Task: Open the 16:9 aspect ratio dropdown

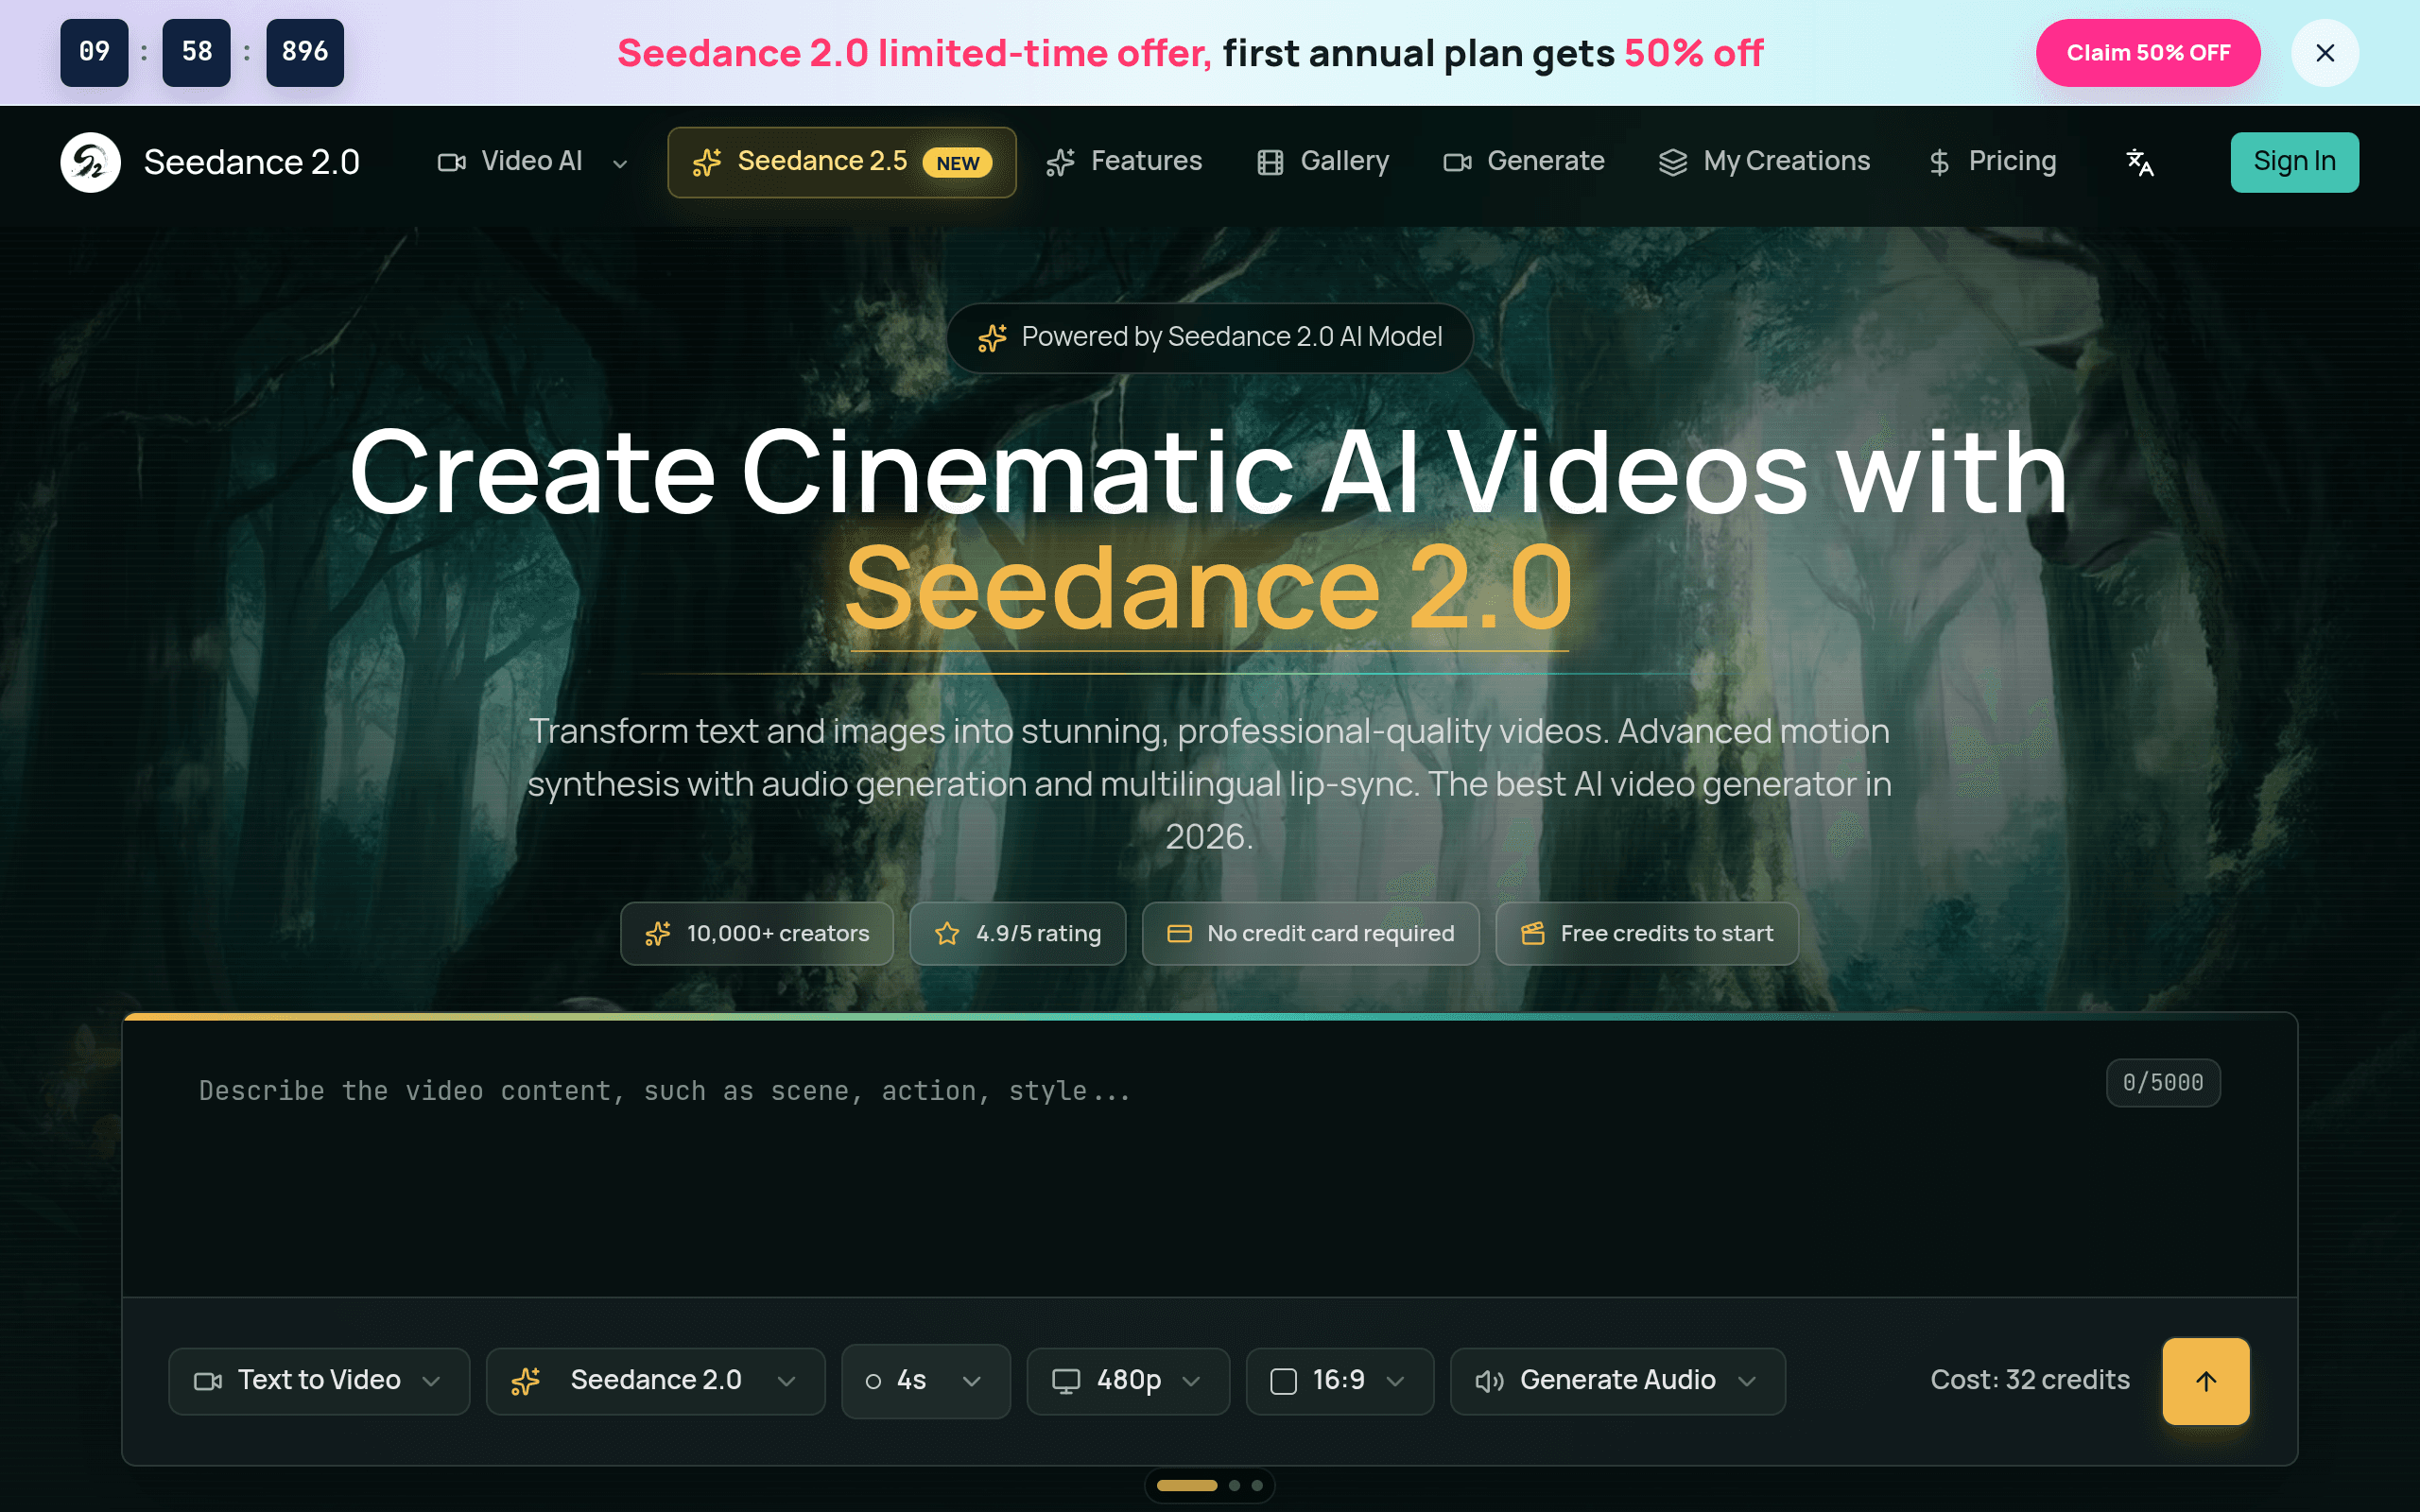Action: (x=1340, y=1381)
